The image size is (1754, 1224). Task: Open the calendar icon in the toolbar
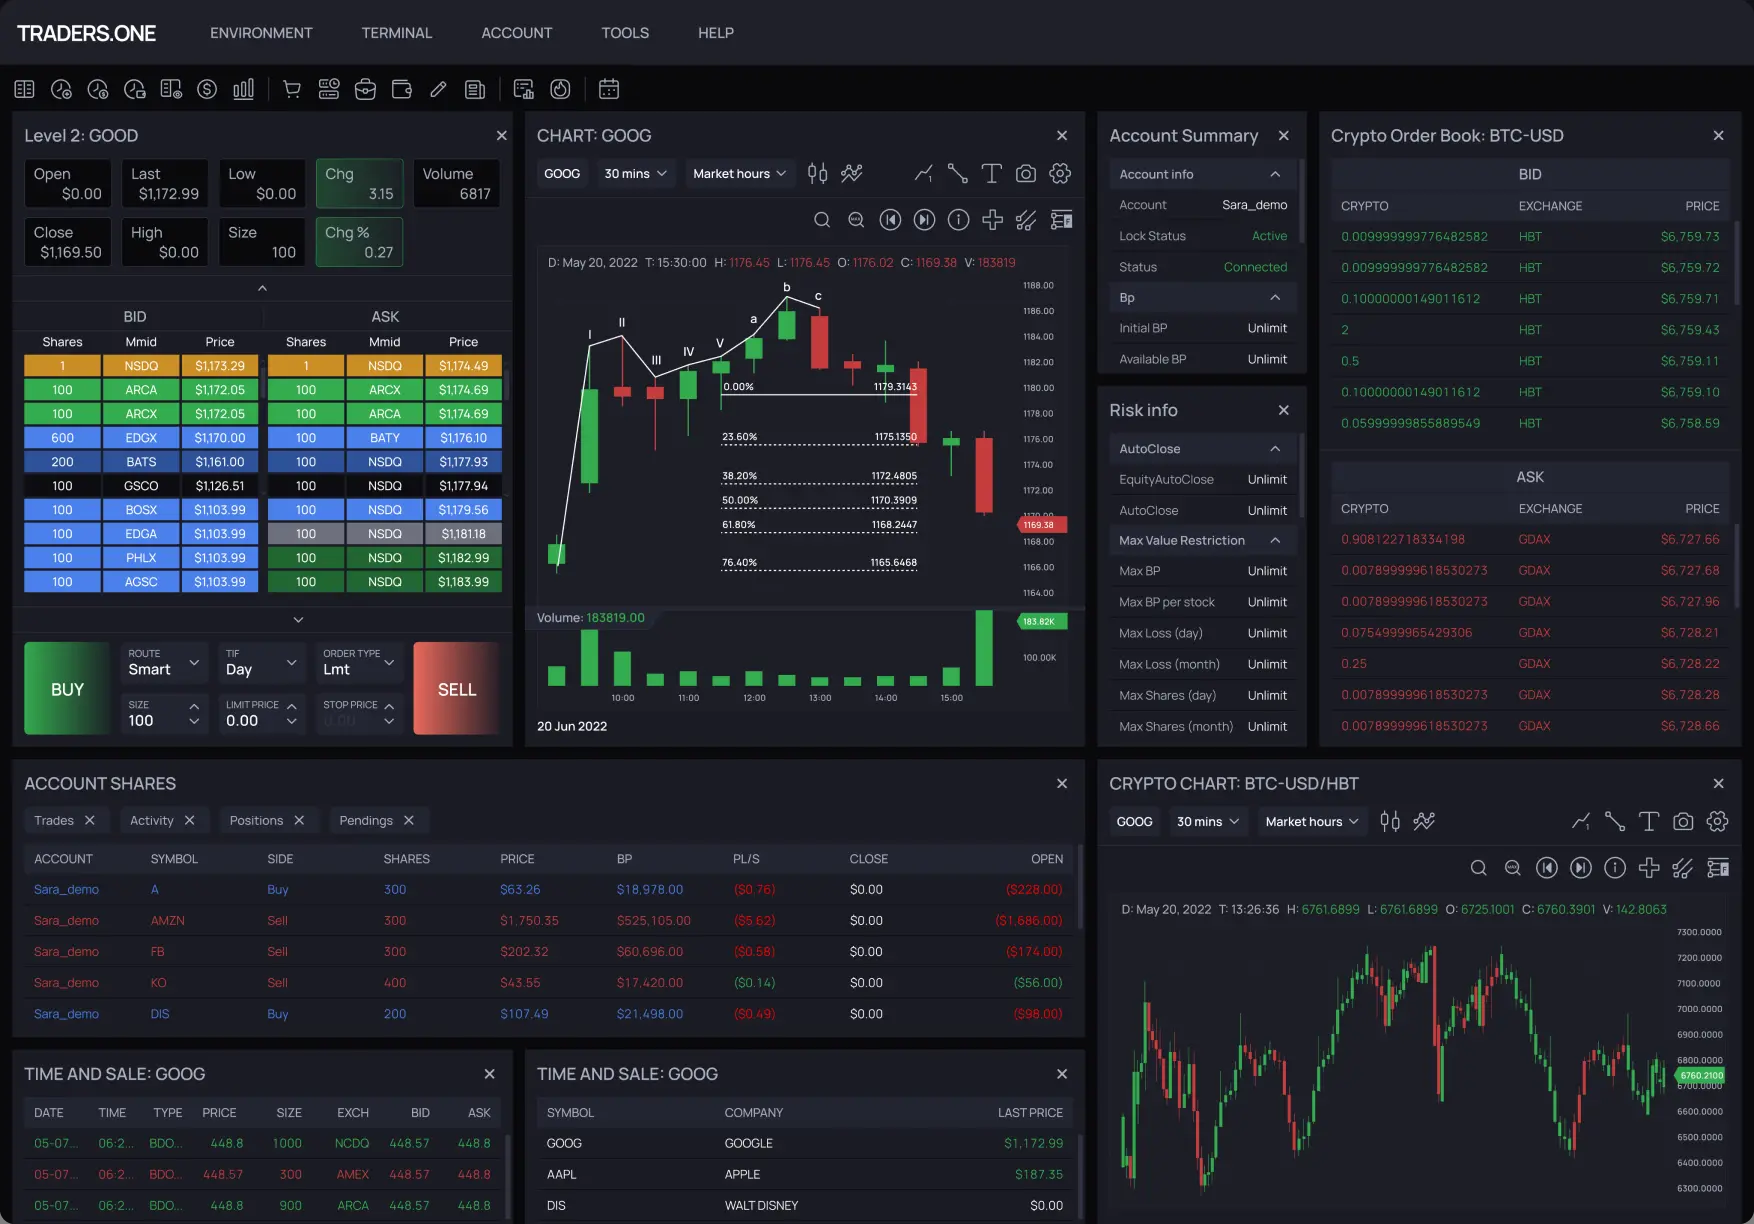pos(608,89)
